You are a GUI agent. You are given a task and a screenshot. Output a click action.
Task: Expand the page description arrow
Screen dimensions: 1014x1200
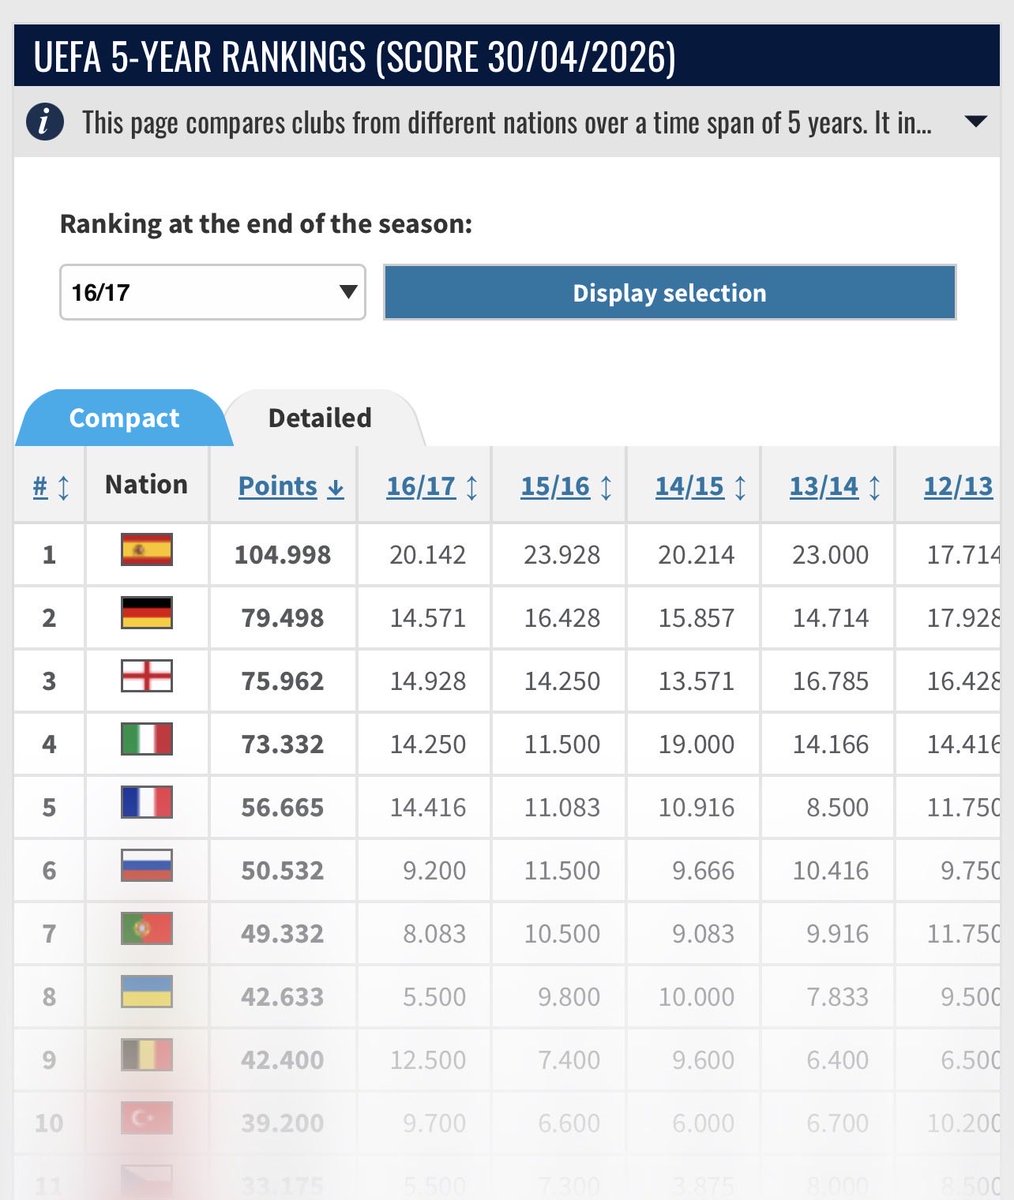(975, 122)
